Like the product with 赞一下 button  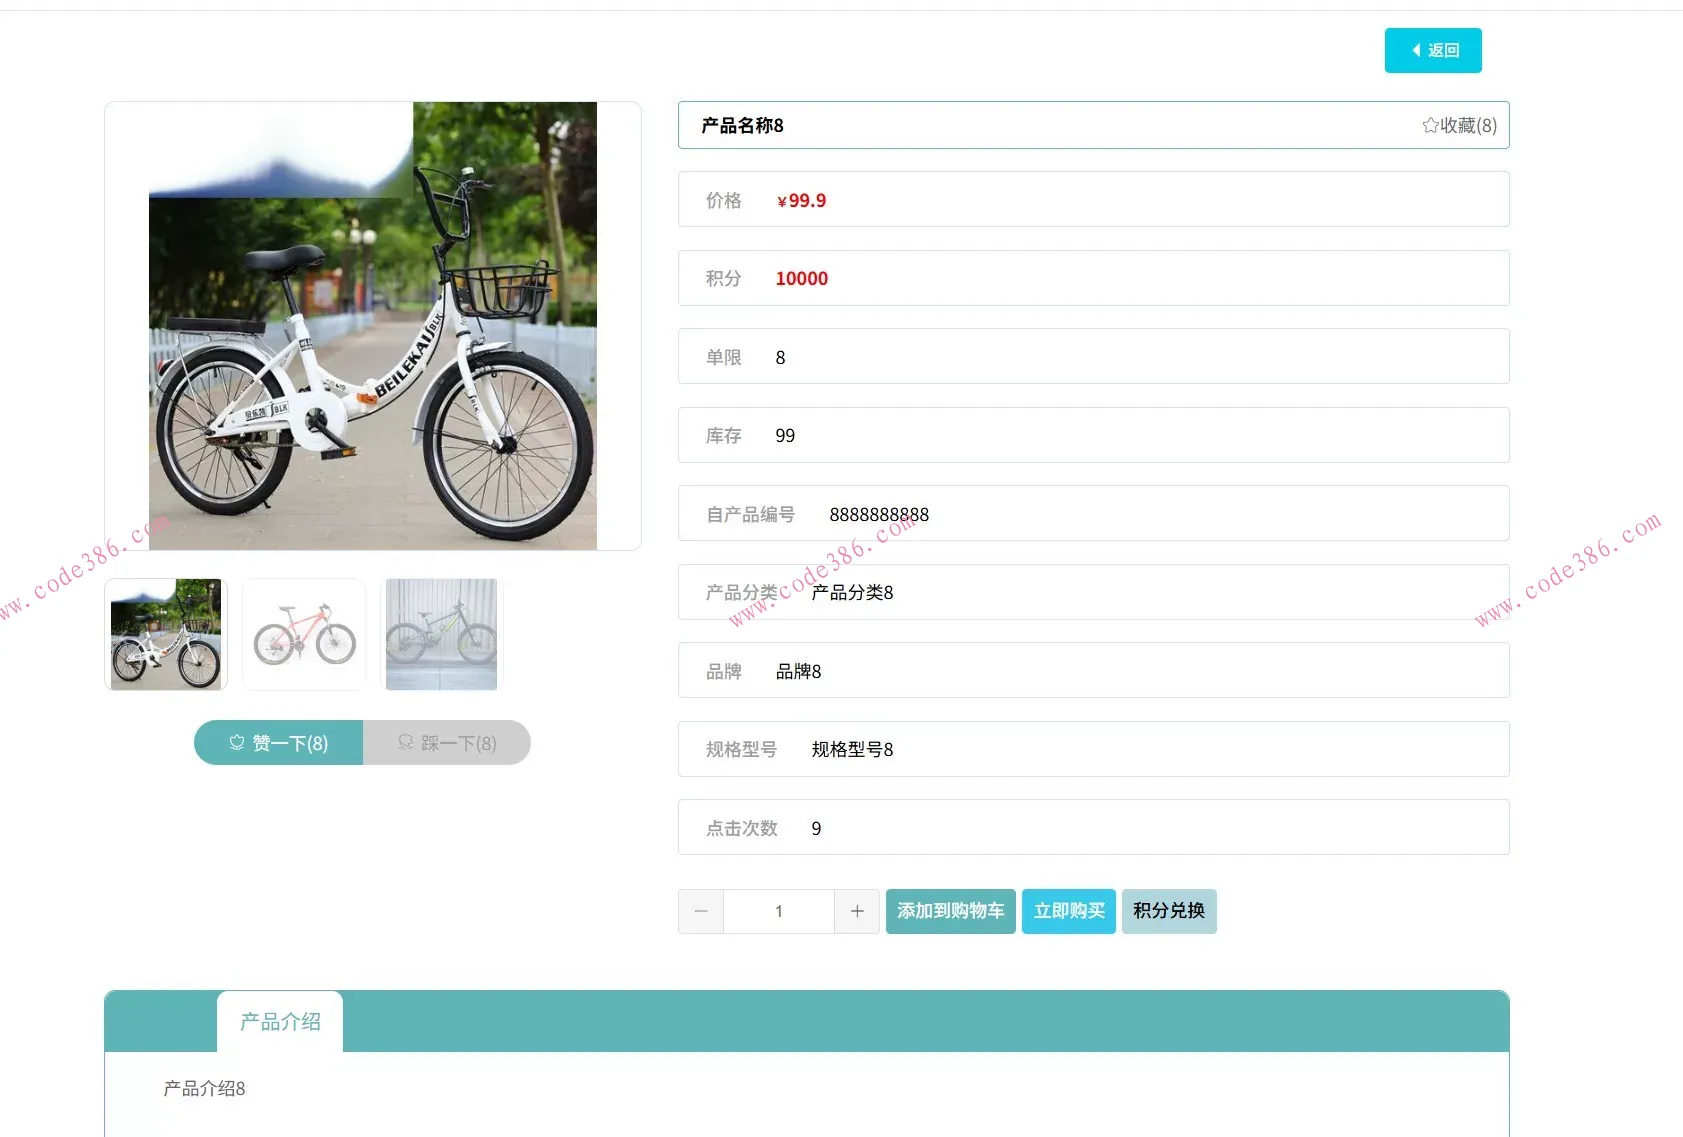pos(278,743)
